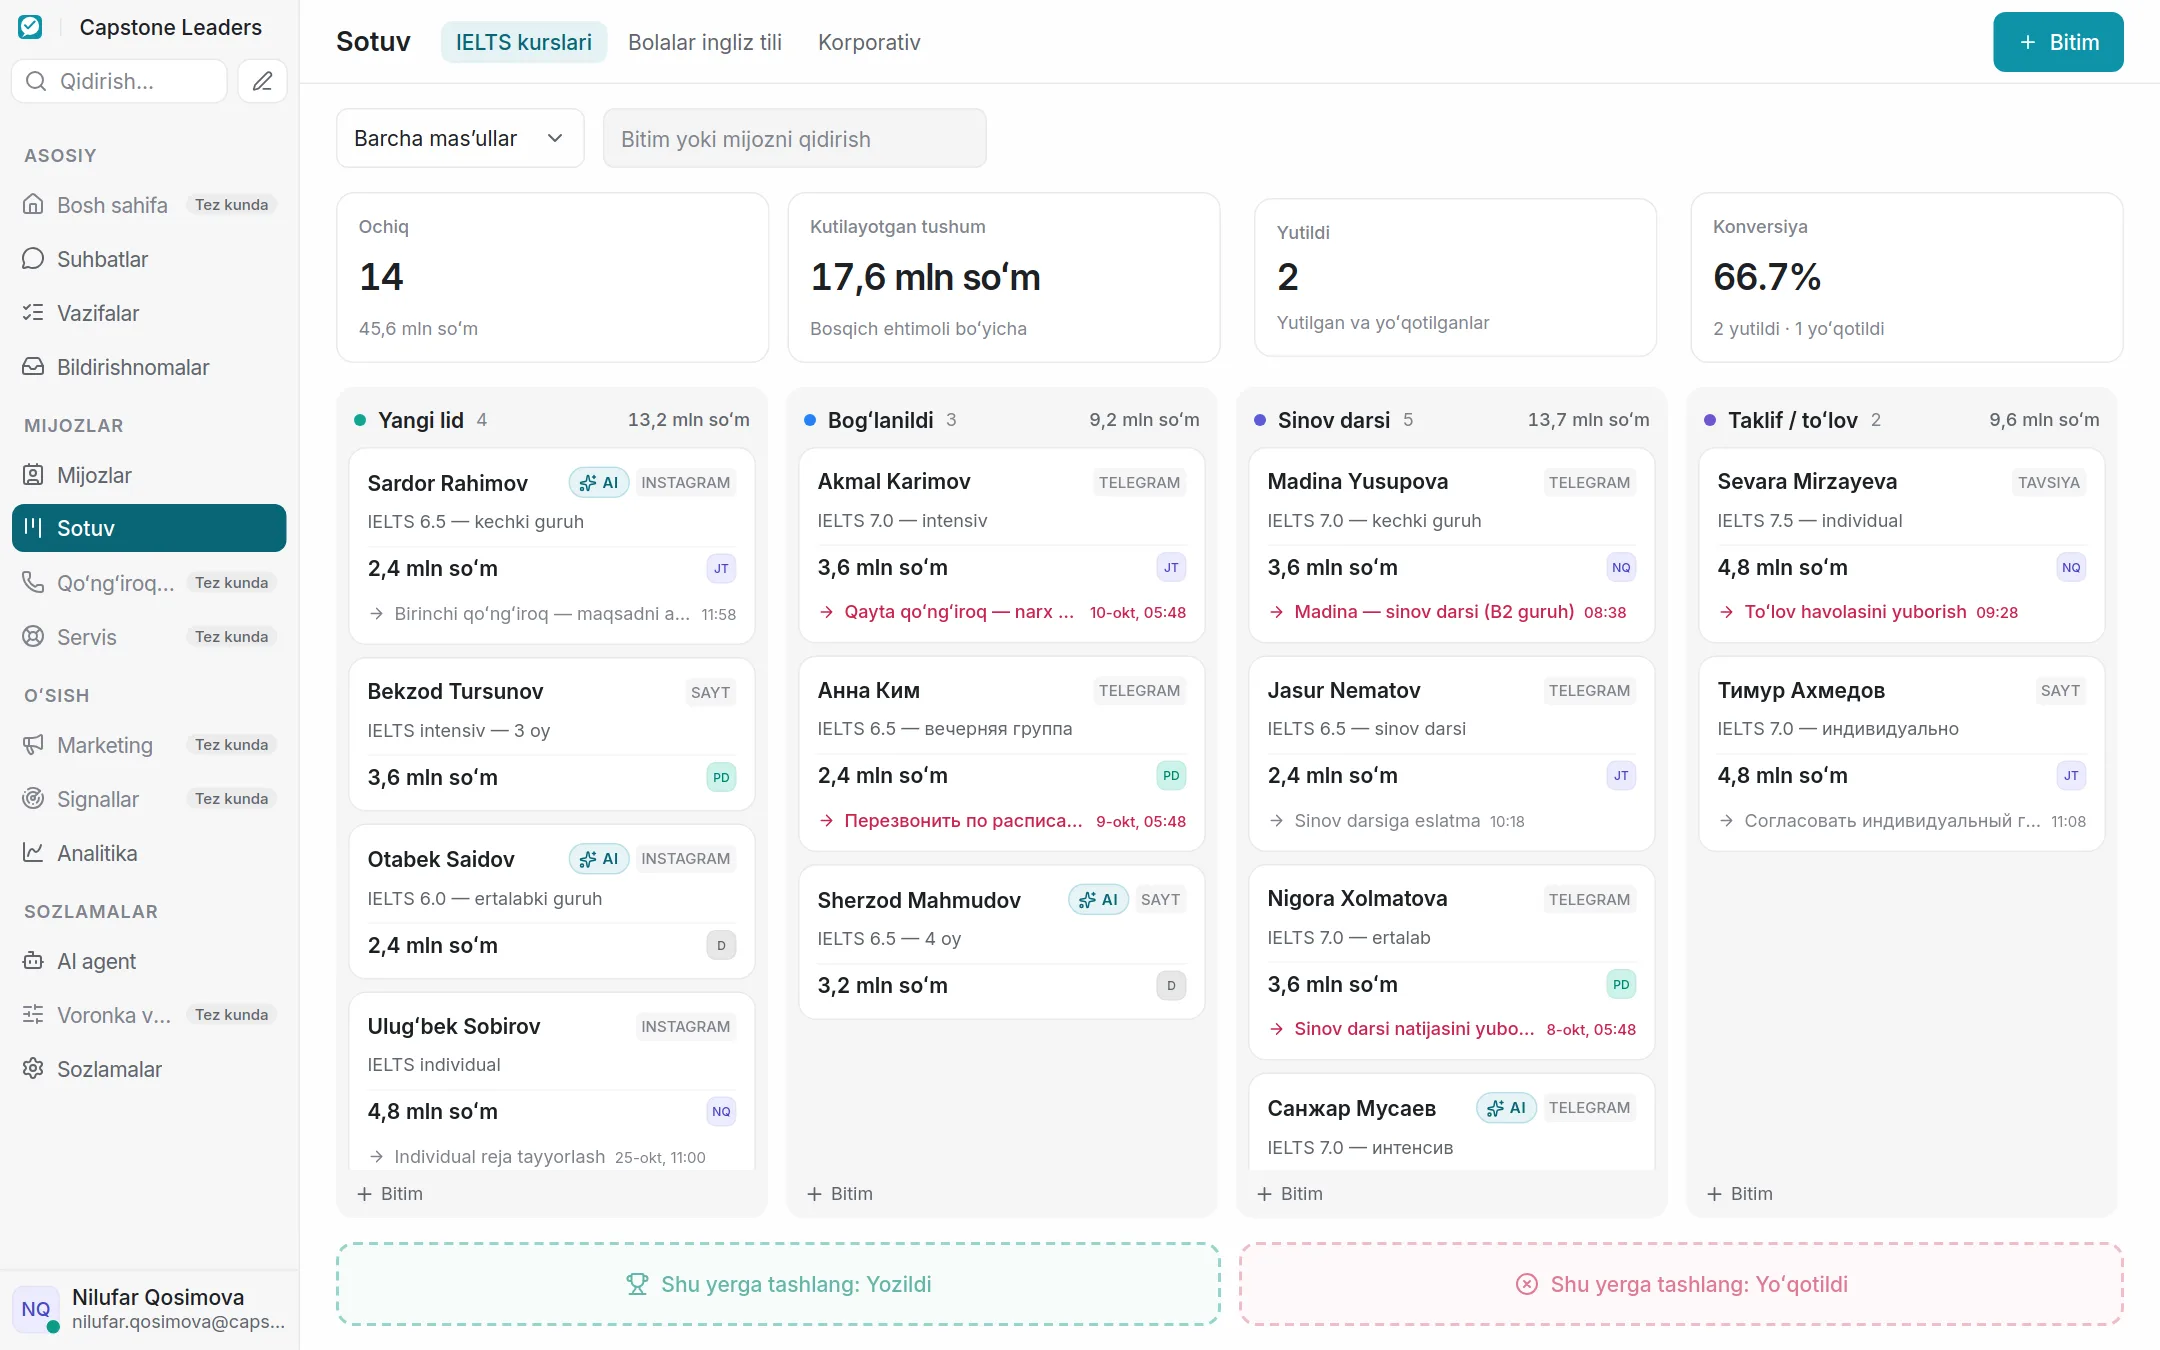Open Barcha mas'ullar dropdown

tap(460, 138)
